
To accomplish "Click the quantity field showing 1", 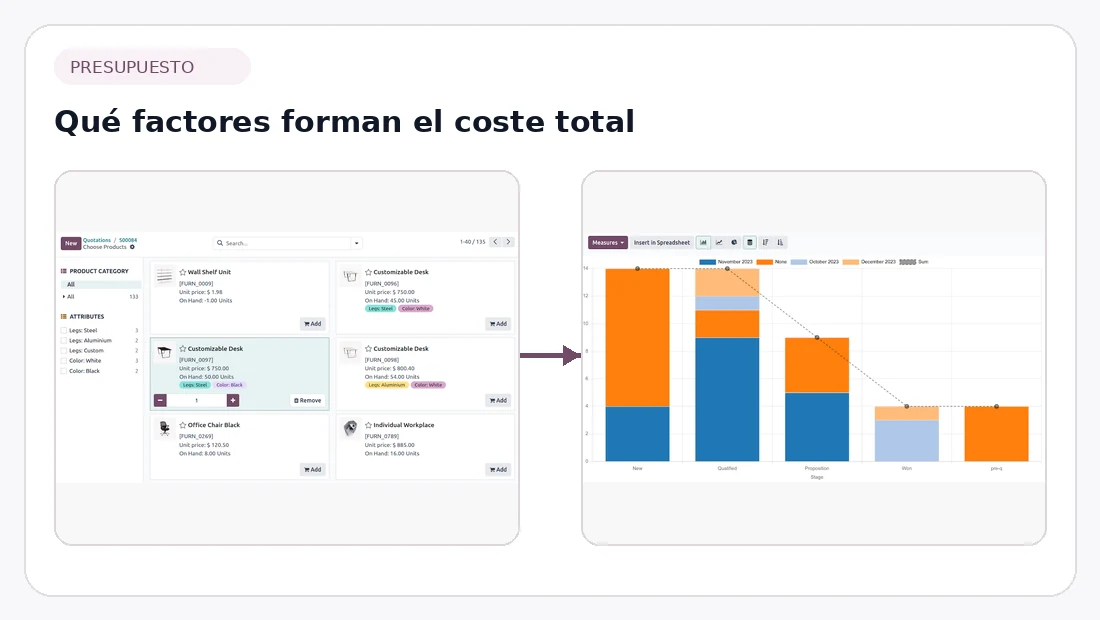I will click(196, 400).
